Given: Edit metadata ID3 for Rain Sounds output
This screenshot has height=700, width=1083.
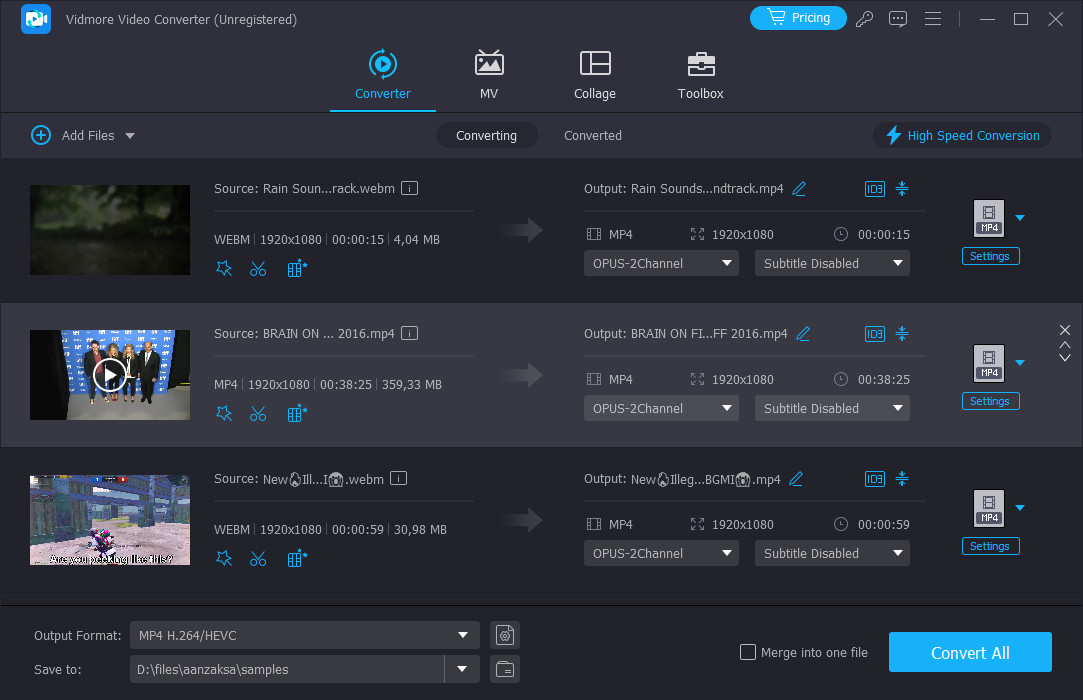Looking at the screenshot, I should (x=874, y=189).
